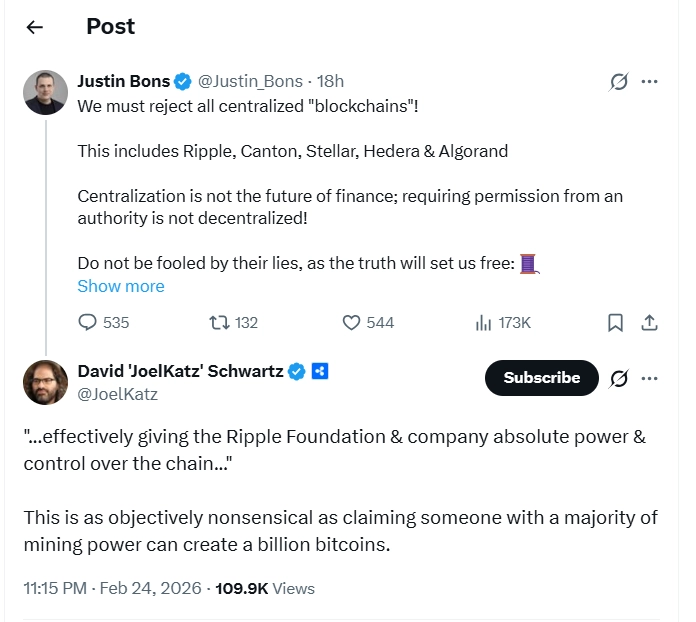Open Grok icon on Justin Bons post

619,82
